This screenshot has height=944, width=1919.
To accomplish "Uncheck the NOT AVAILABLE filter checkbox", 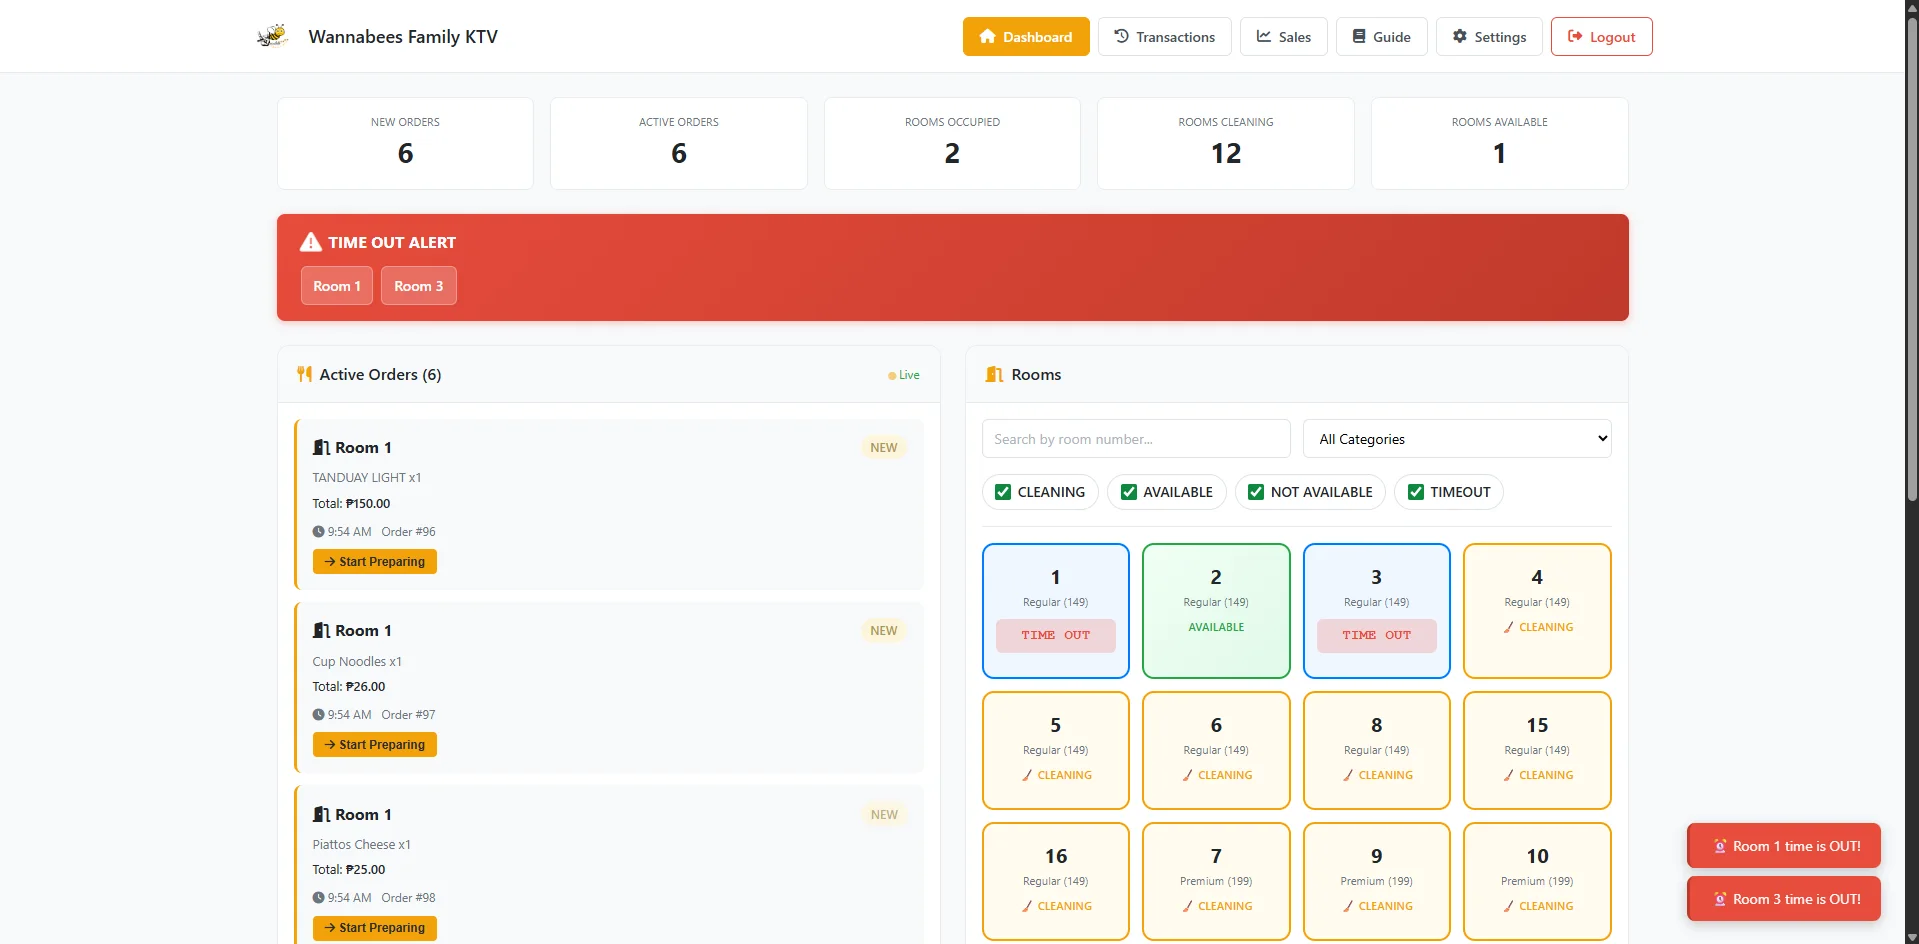I will coord(1256,492).
